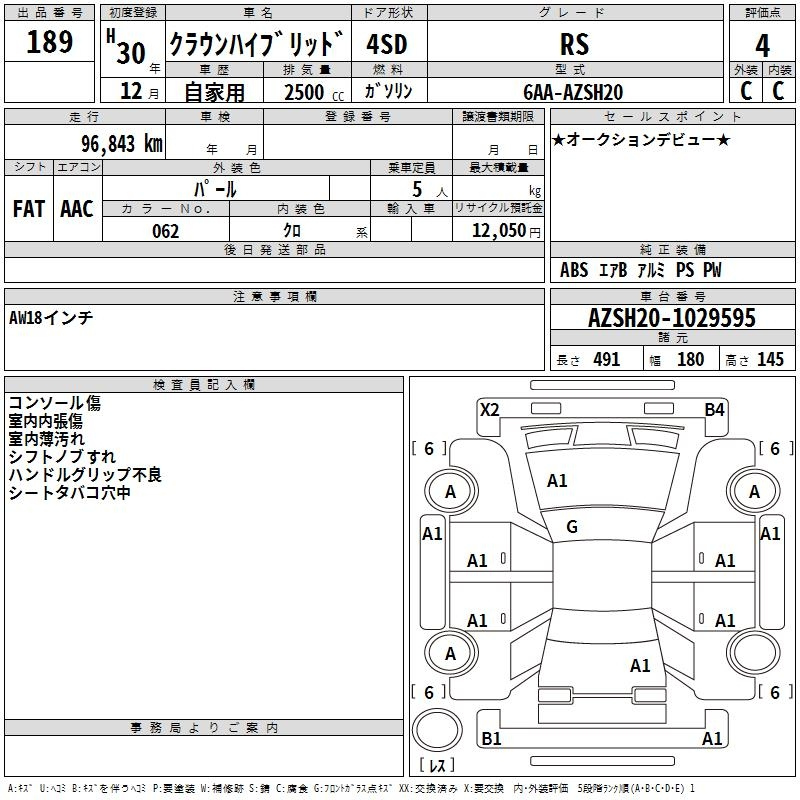The width and height of the screenshot is (800, 800).
Task: Click the upper-left wheel circle marked A
Action: [x=450, y=491]
